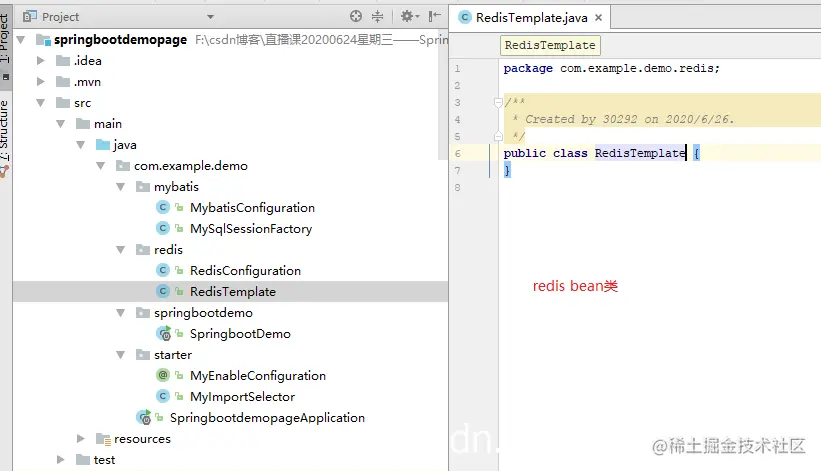Collapse the java folder
Screen dimensions: 821x471
pos(81,145)
